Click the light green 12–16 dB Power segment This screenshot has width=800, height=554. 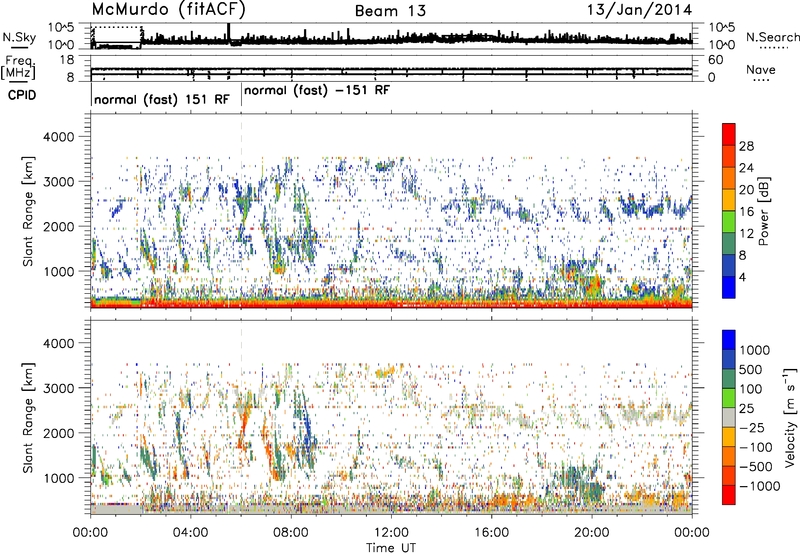click(x=729, y=221)
